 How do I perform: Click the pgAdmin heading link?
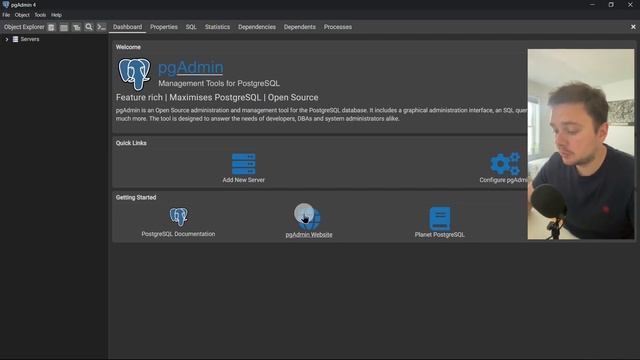pyautogui.click(x=191, y=67)
